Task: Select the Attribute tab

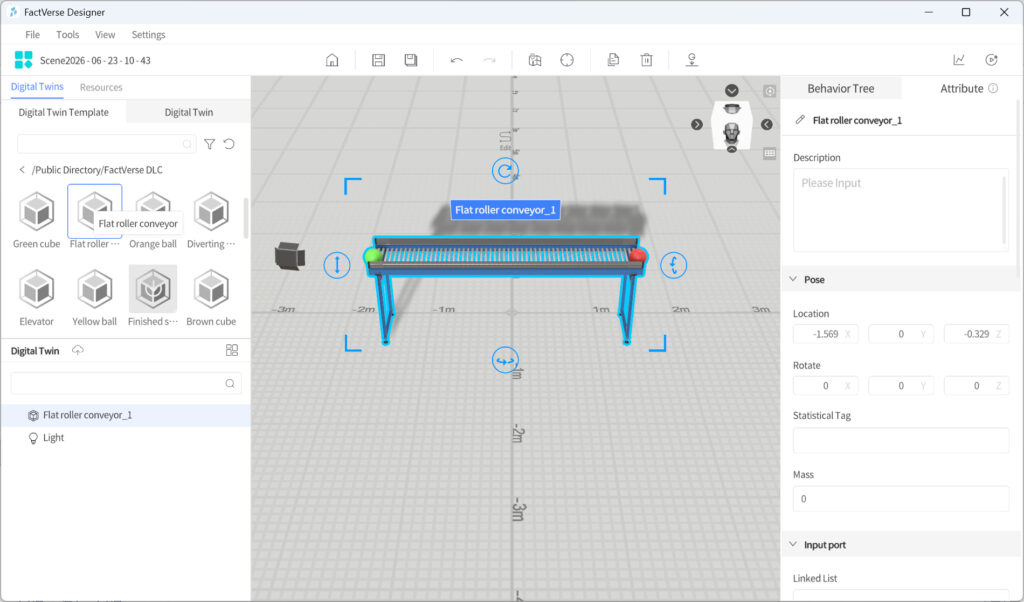Action: (x=961, y=89)
